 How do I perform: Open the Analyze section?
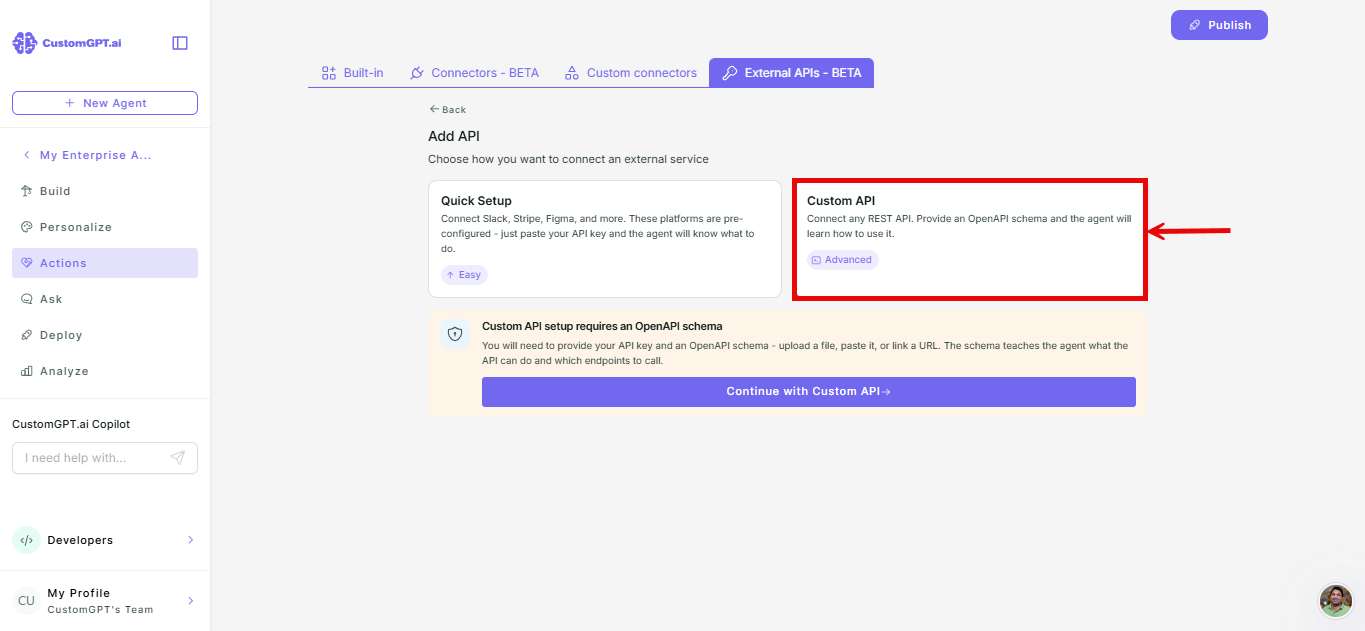click(x=105, y=371)
